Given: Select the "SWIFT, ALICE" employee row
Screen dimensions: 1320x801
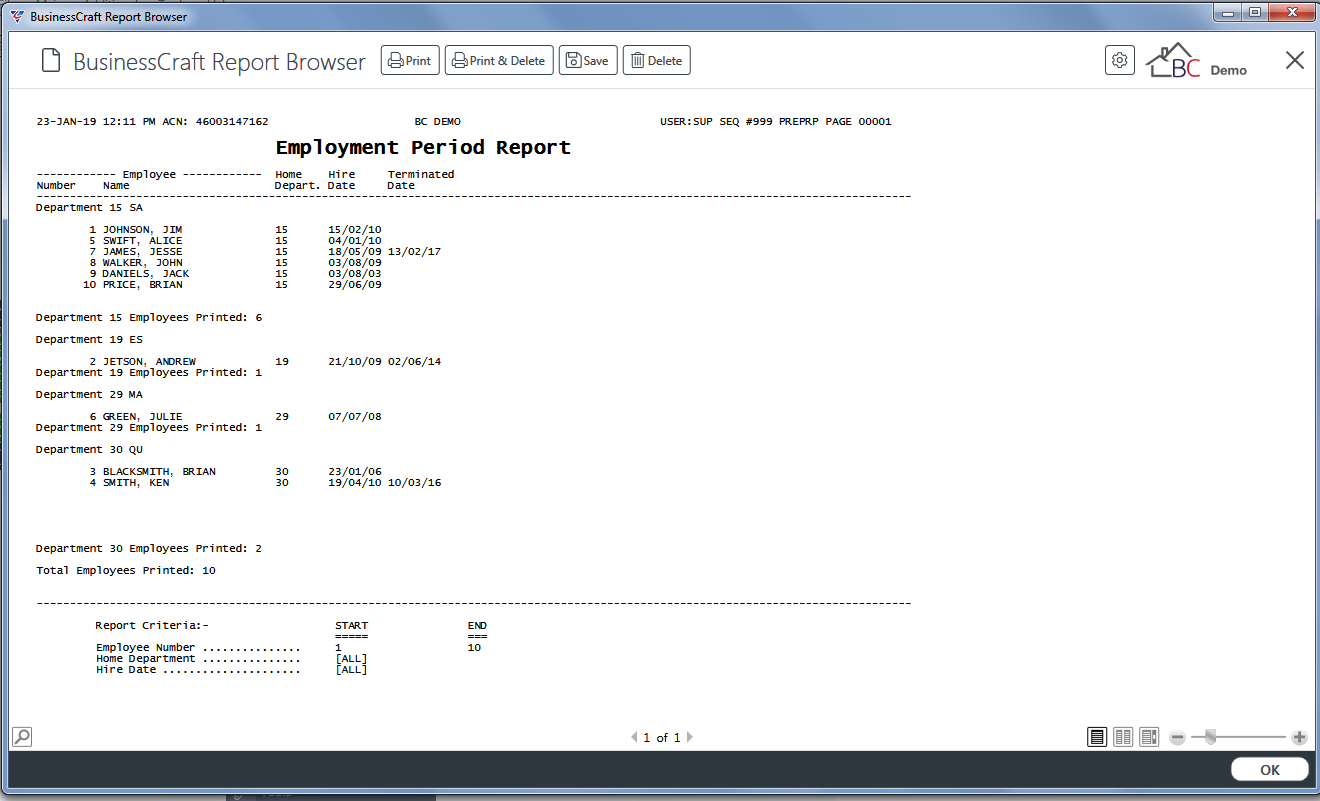Looking at the screenshot, I should click(x=235, y=241).
